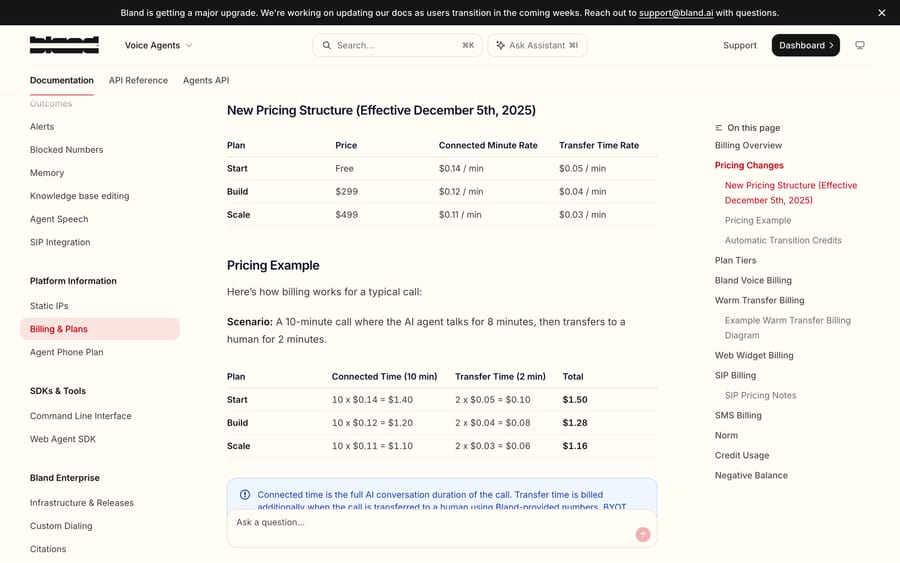The height and width of the screenshot is (563, 900).
Task: Click the info icon in callout
Action: click(245, 495)
